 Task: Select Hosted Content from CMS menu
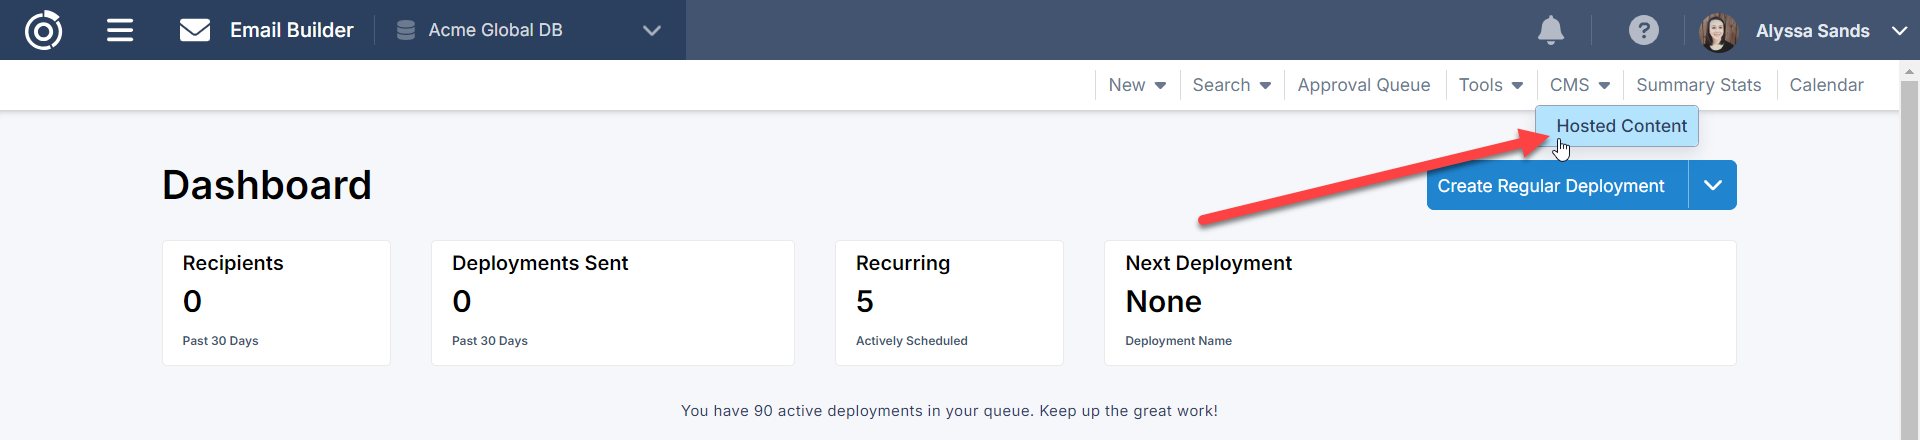[x=1621, y=126]
